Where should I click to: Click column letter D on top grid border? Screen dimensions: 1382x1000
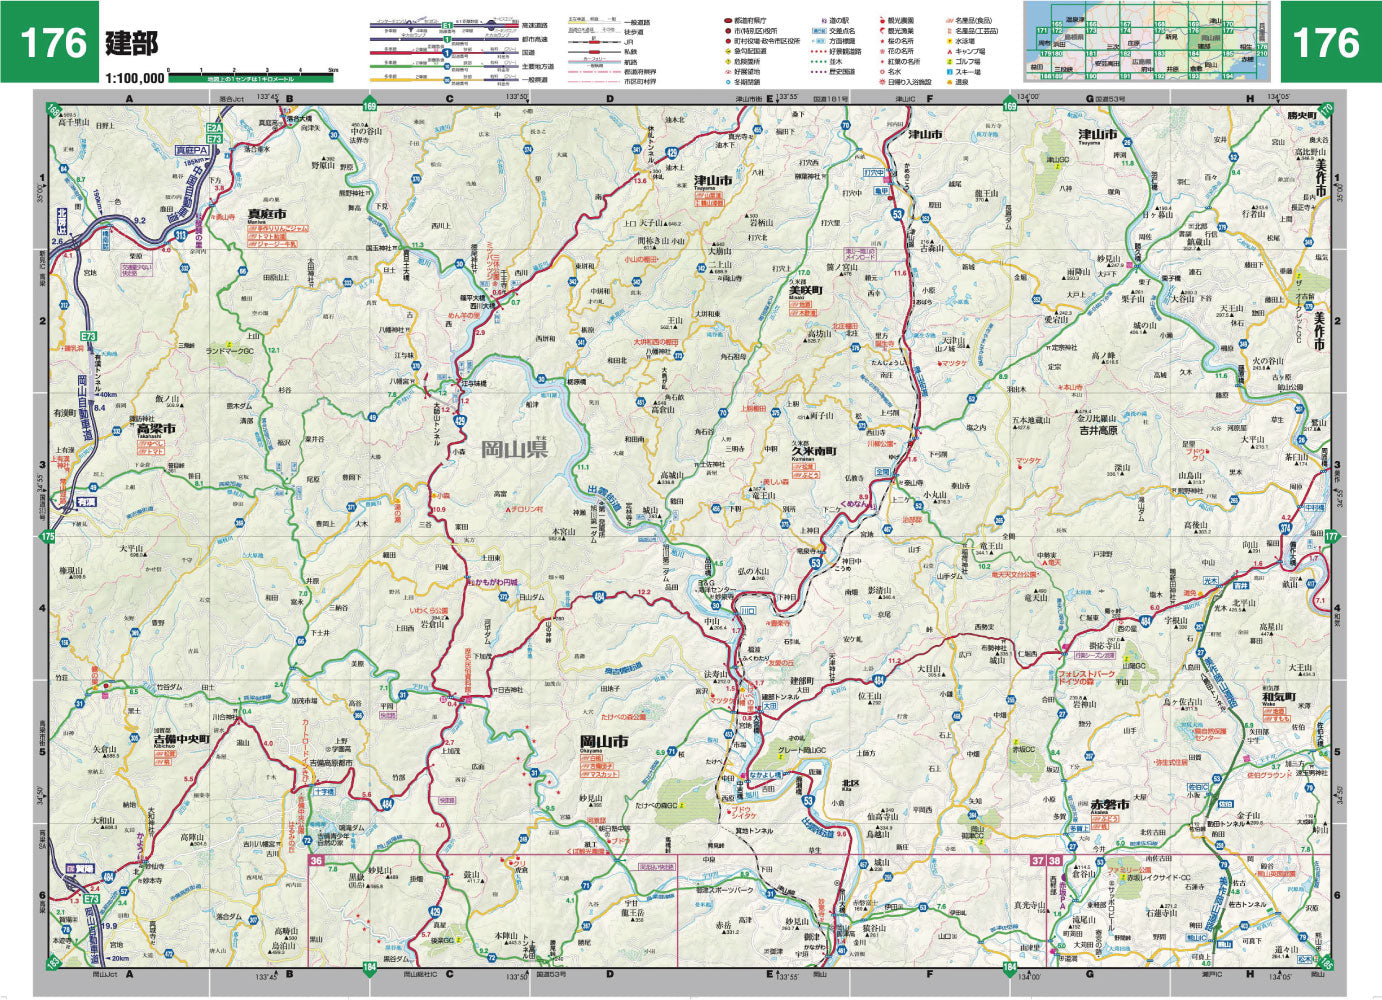pos(609,99)
